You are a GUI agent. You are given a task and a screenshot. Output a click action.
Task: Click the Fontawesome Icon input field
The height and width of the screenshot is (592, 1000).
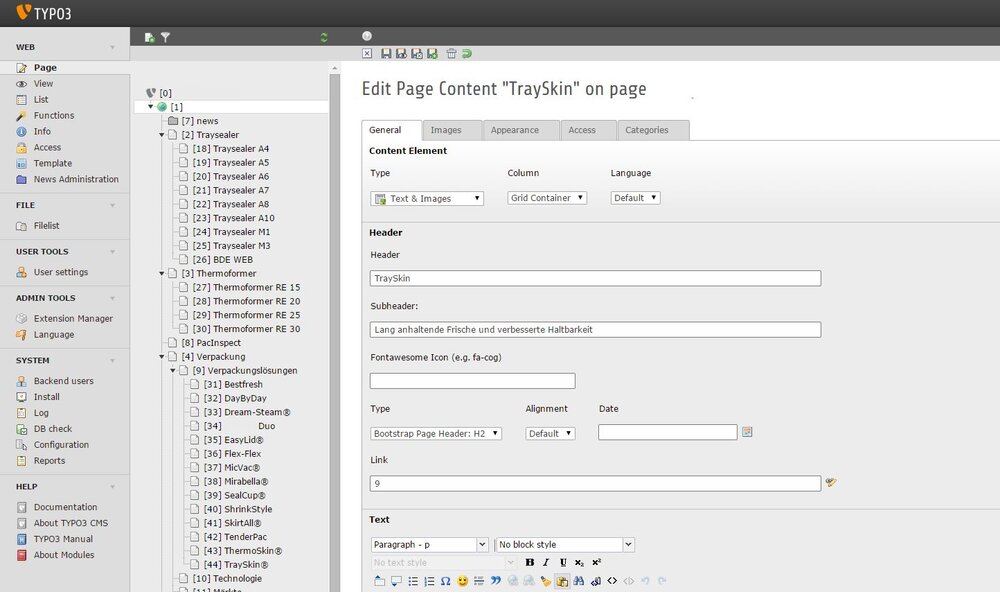473,381
